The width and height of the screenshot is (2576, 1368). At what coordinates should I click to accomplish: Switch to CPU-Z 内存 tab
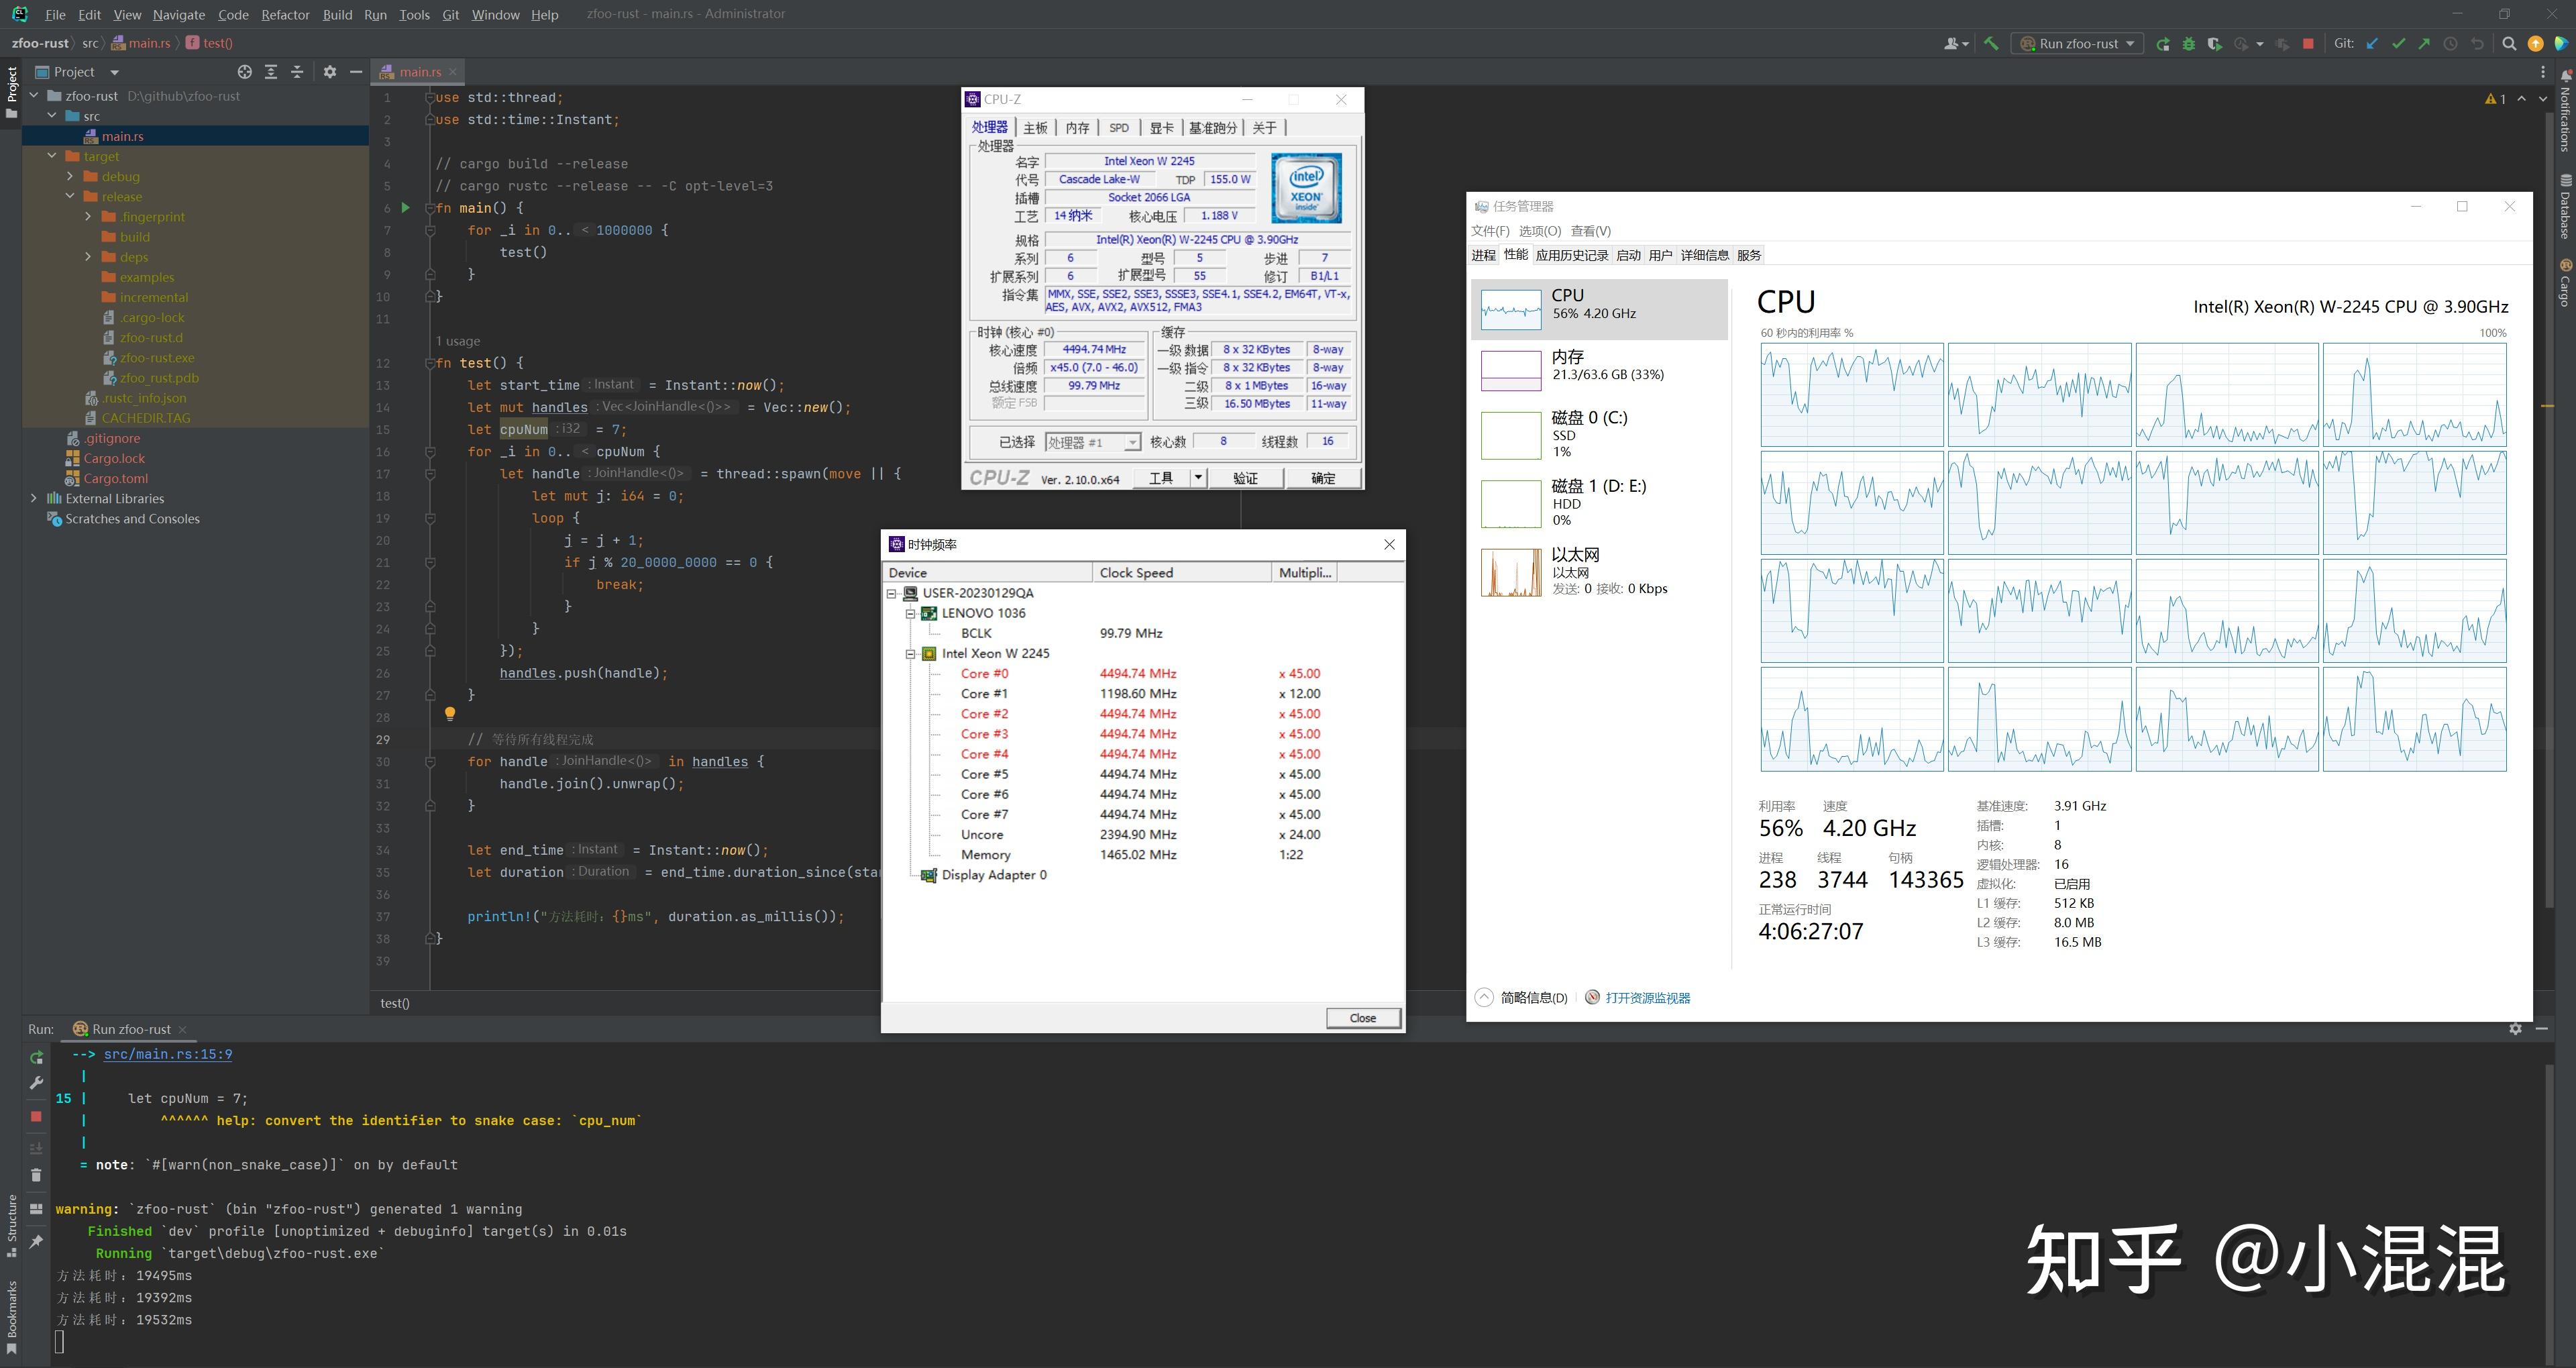pos(1077,128)
